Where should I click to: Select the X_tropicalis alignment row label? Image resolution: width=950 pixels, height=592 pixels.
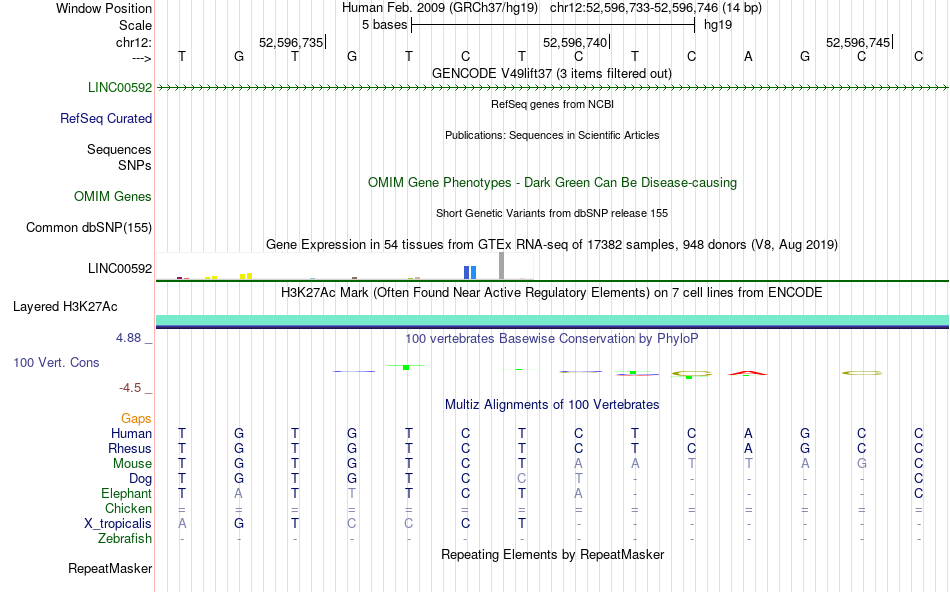click(x=118, y=524)
